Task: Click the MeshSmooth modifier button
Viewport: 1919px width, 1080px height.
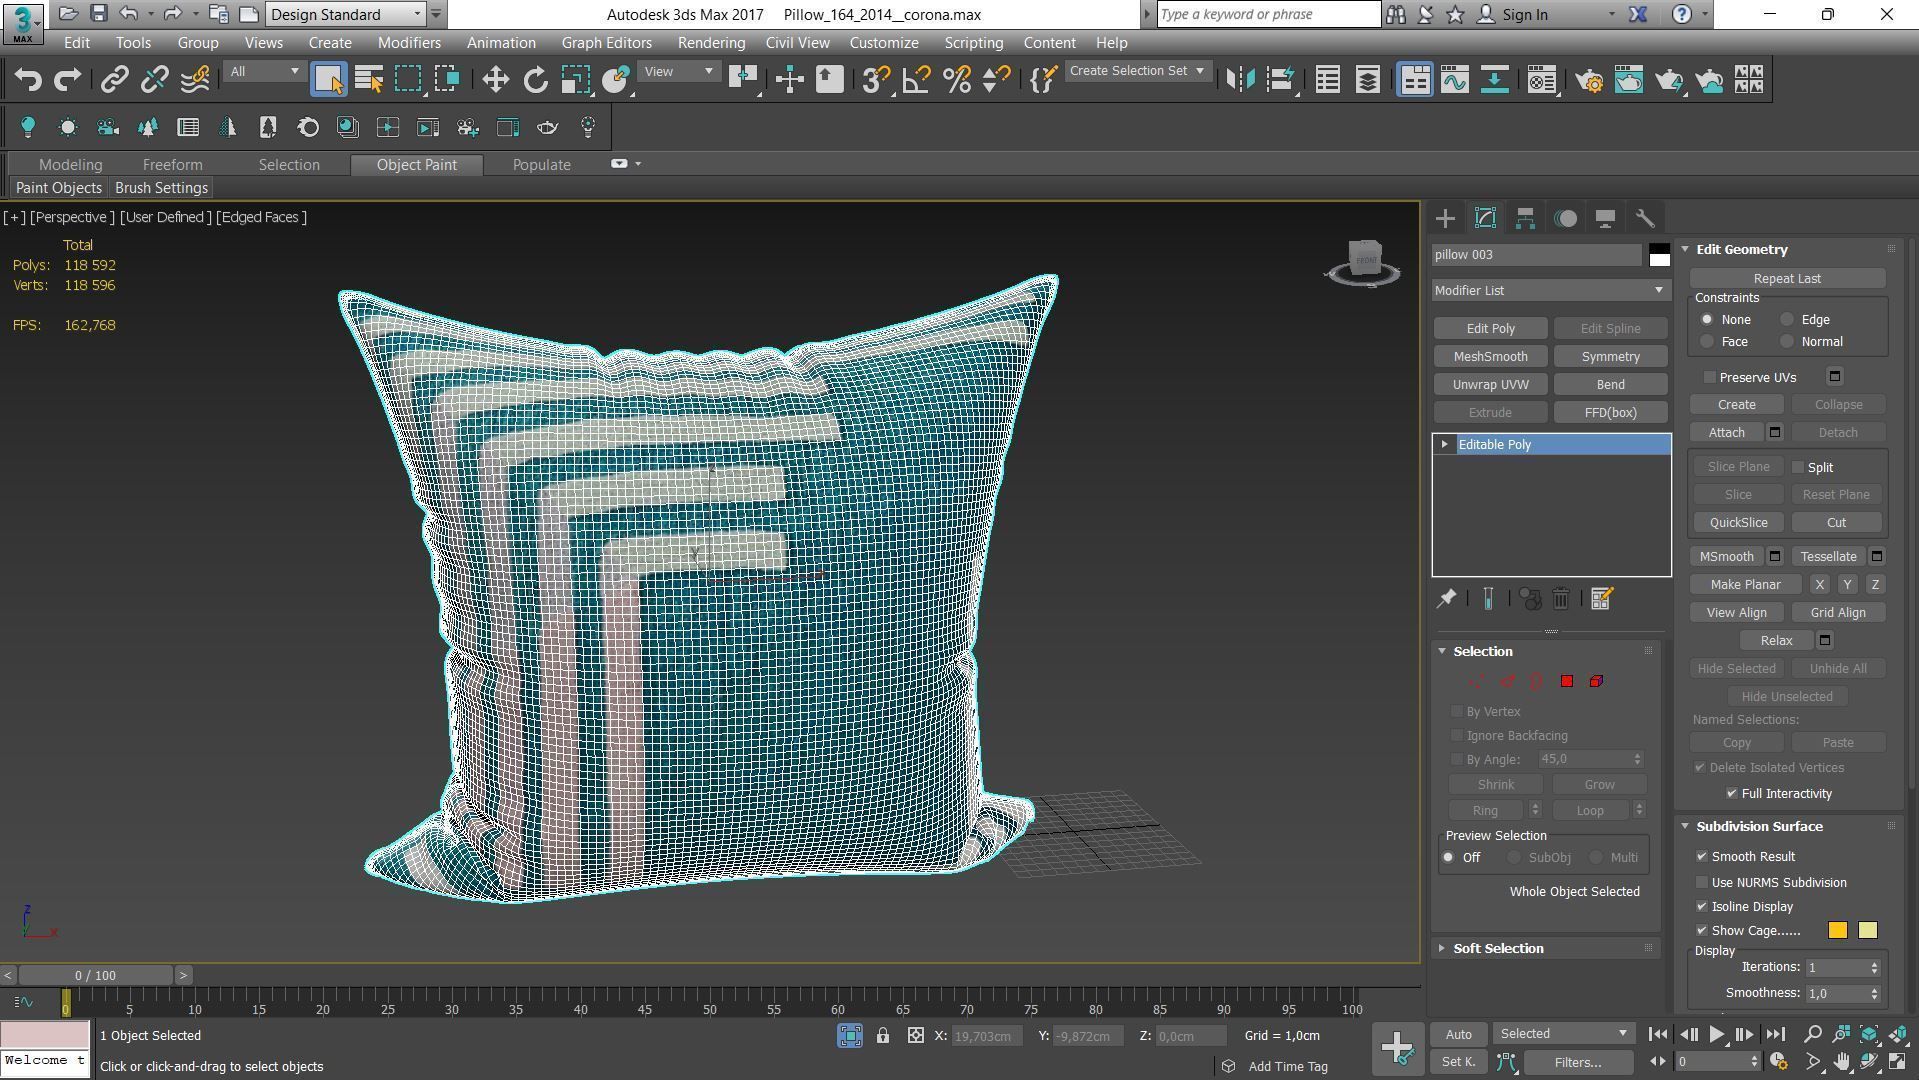Action: (1490, 357)
